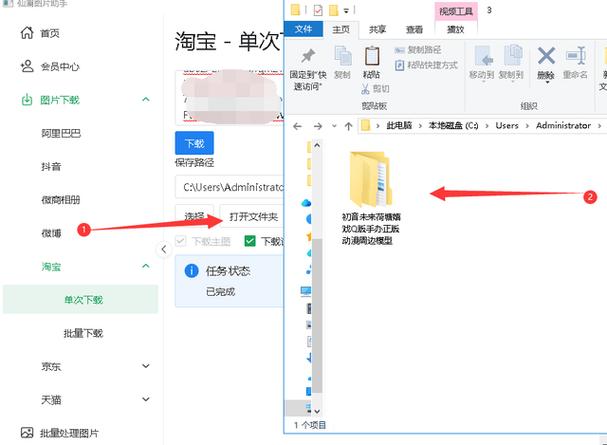
Task: Click the 选择 path button
Action: (x=194, y=216)
